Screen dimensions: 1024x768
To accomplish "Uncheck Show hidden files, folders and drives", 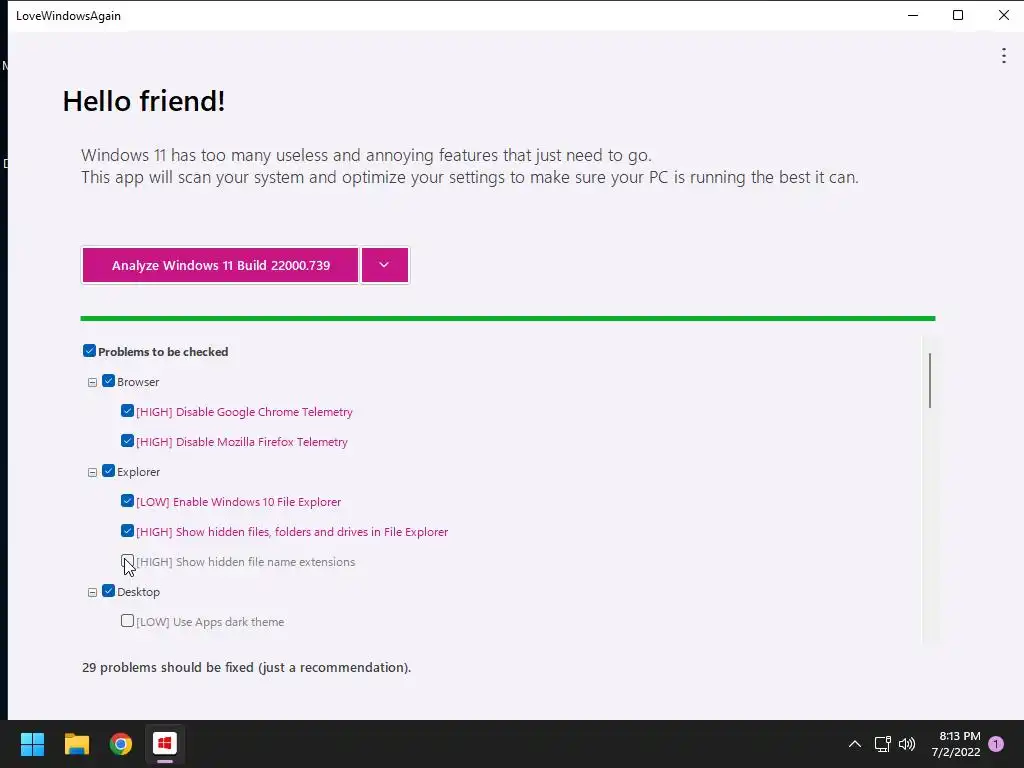I will click(x=127, y=531).
